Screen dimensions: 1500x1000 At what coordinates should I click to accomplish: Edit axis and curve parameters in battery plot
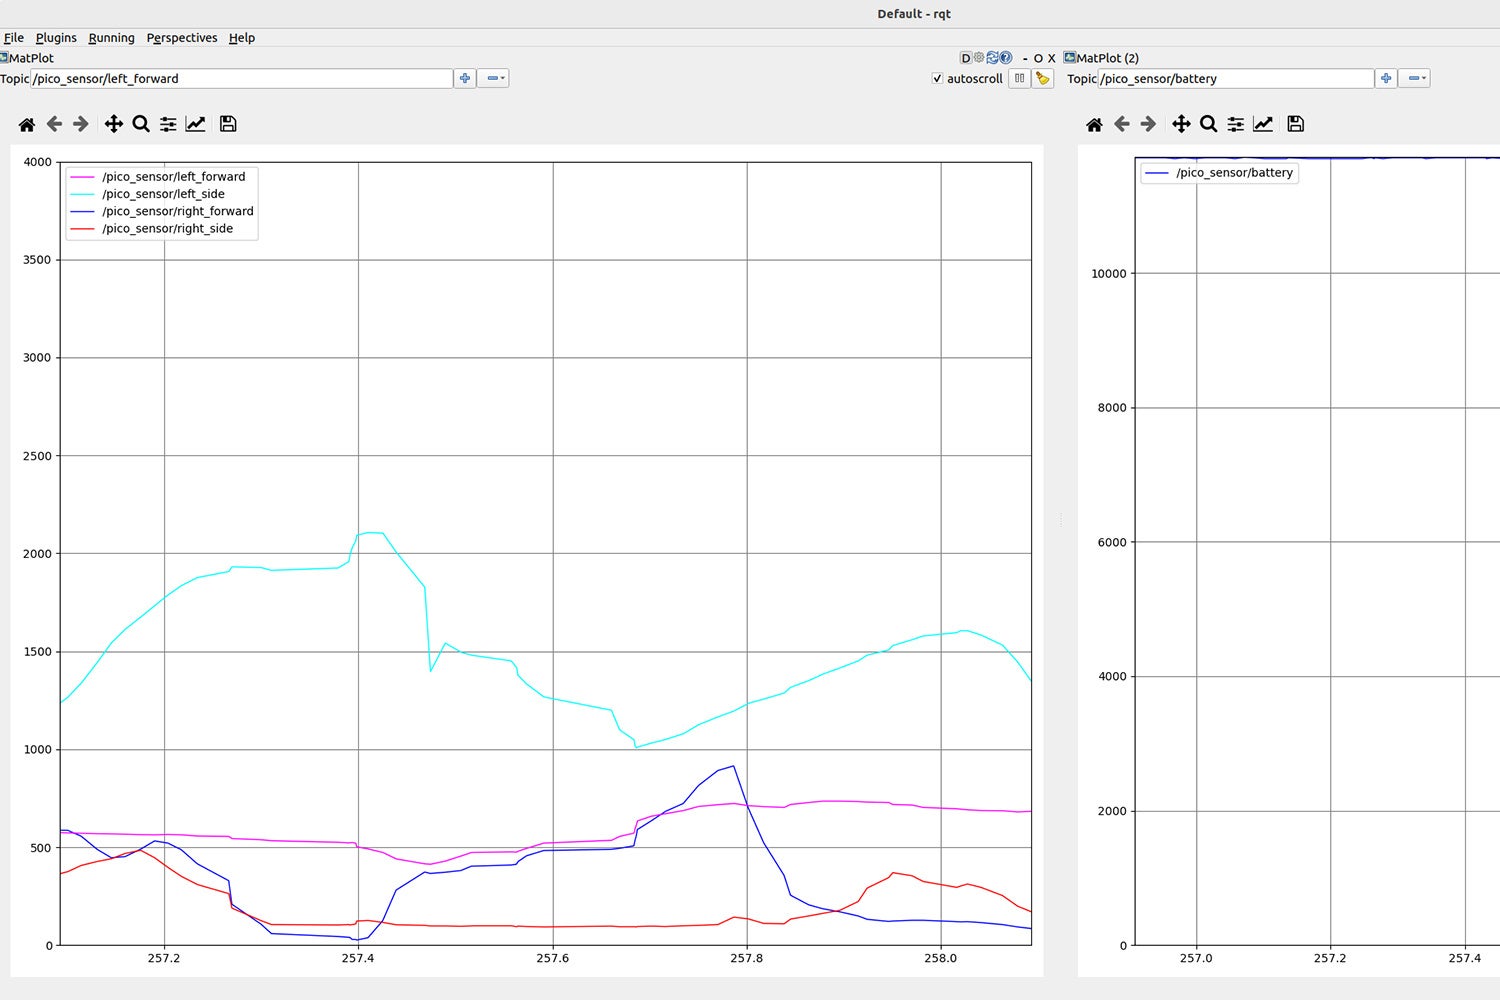click(x=1263, y=124)
